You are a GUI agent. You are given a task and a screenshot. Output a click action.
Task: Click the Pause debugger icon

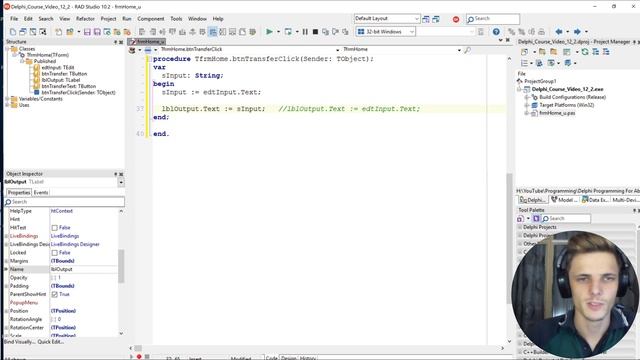(x=305, y=31)
